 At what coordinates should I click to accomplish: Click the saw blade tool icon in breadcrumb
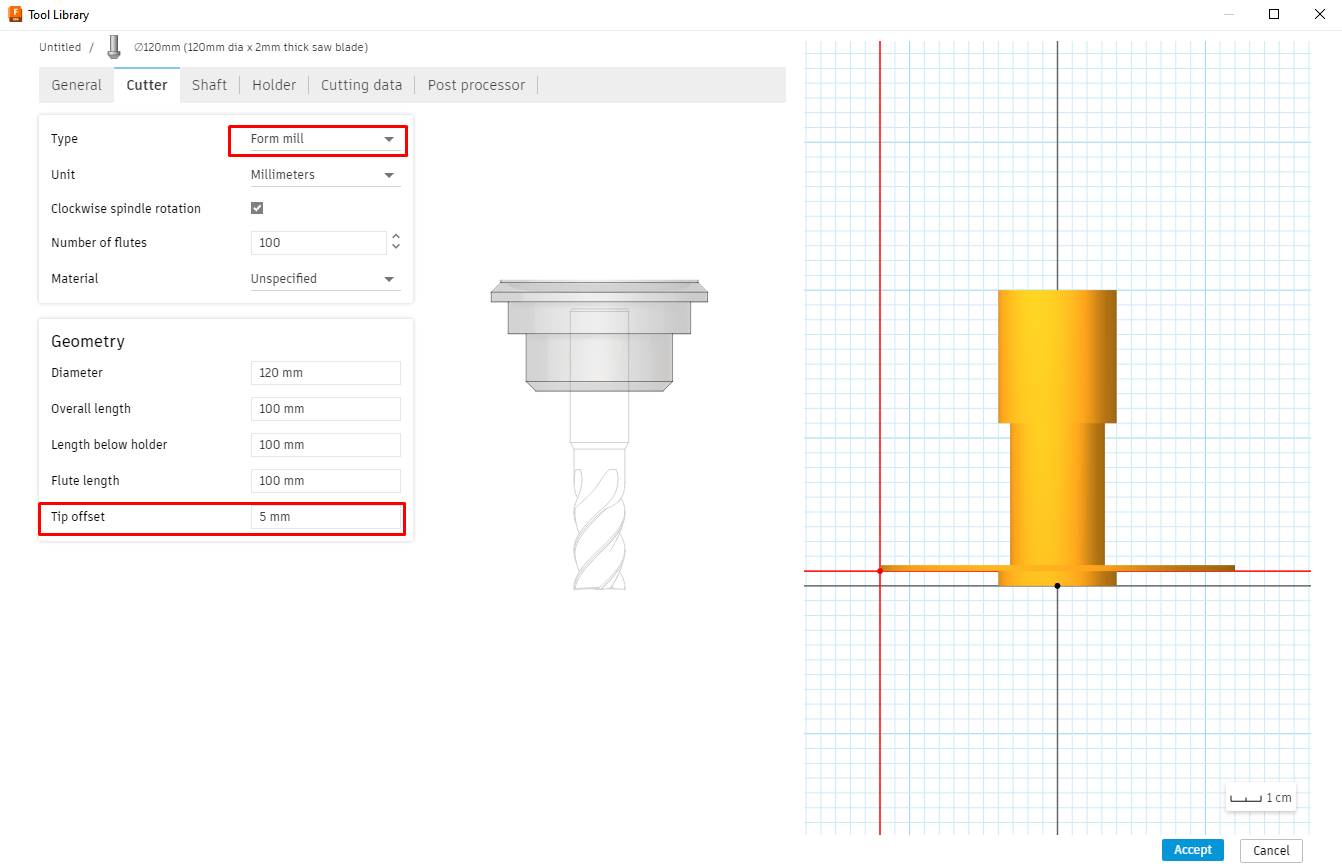coord(113,46)
